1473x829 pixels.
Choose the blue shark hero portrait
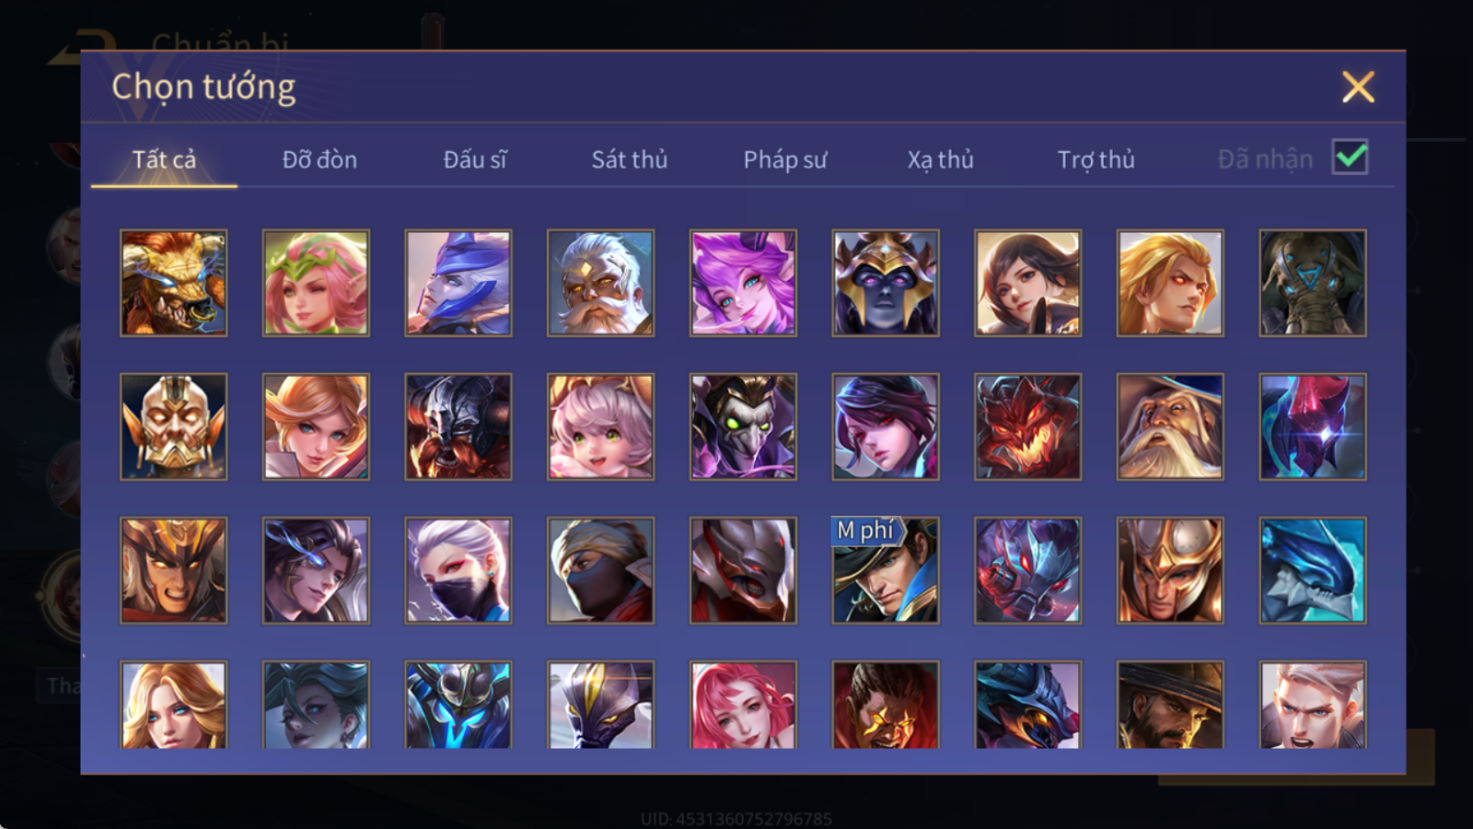[1313, 571]
